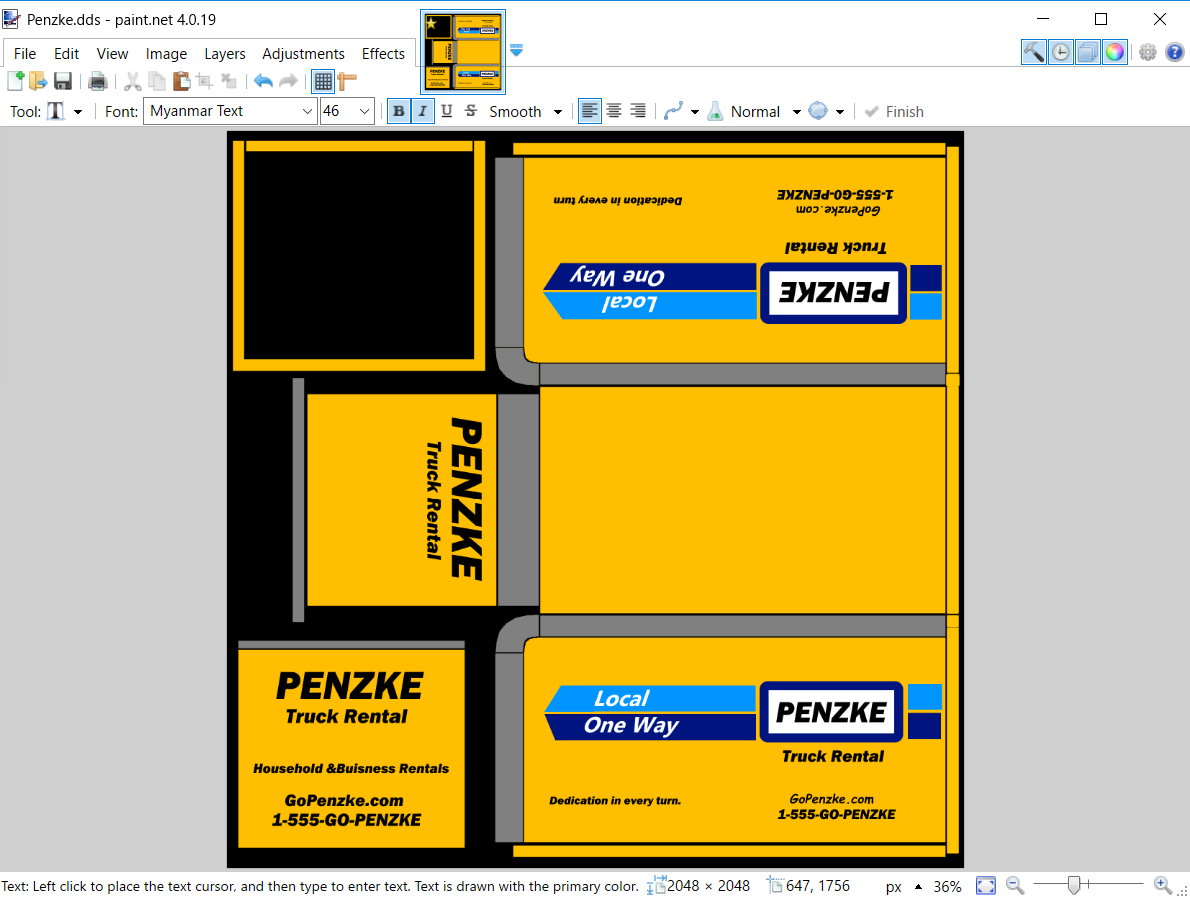Undo the last action with the Undo arrow
The width and height of the screenshot is (1190, 899).
(x=263, y=80)
